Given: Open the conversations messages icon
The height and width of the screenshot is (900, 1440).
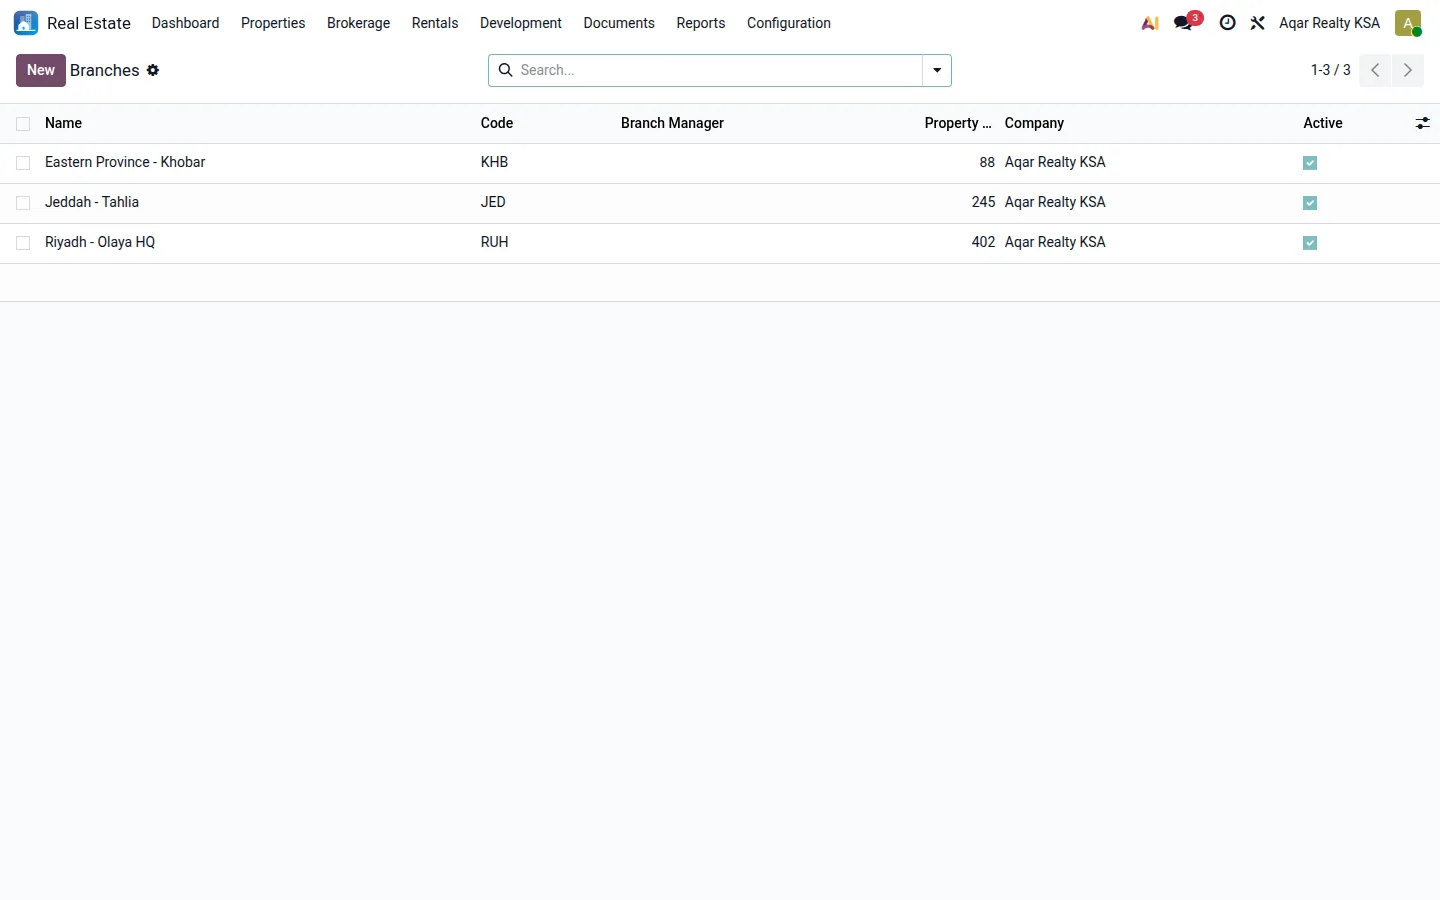Looking at the screenshot, I should click(x=1185, y=23).
